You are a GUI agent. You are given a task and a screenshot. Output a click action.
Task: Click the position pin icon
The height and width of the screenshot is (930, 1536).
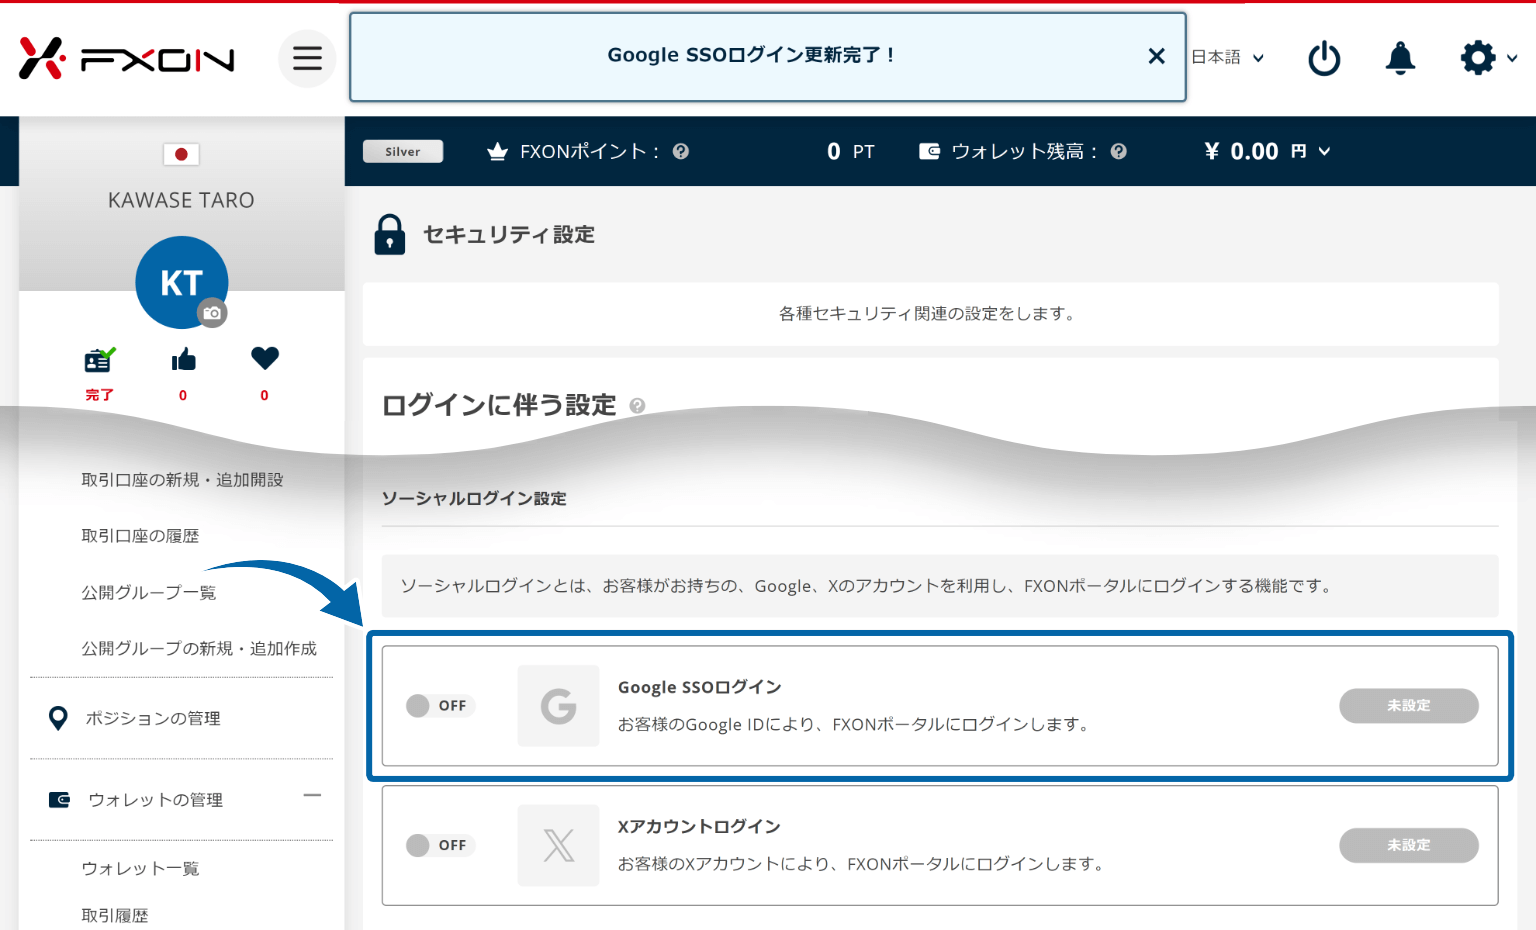[x=58, y=718]
